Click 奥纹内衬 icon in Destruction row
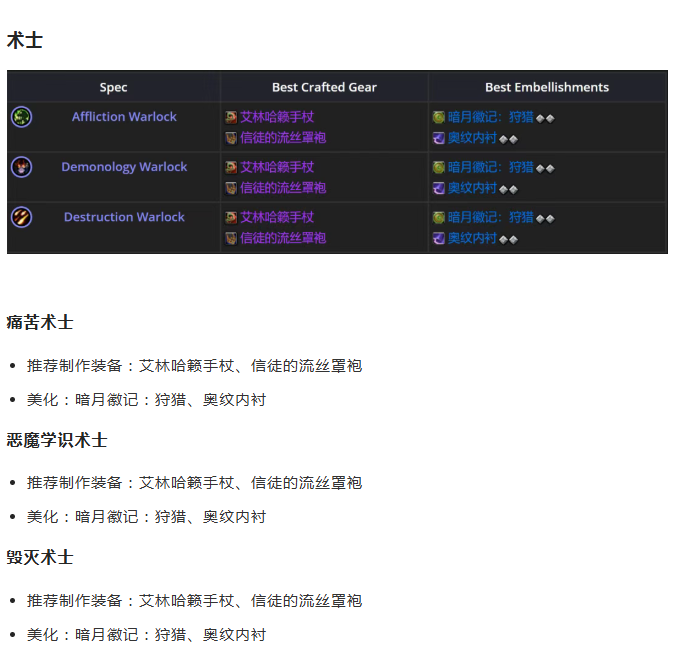This screenshot has width=679, height=670. [438, 238]
